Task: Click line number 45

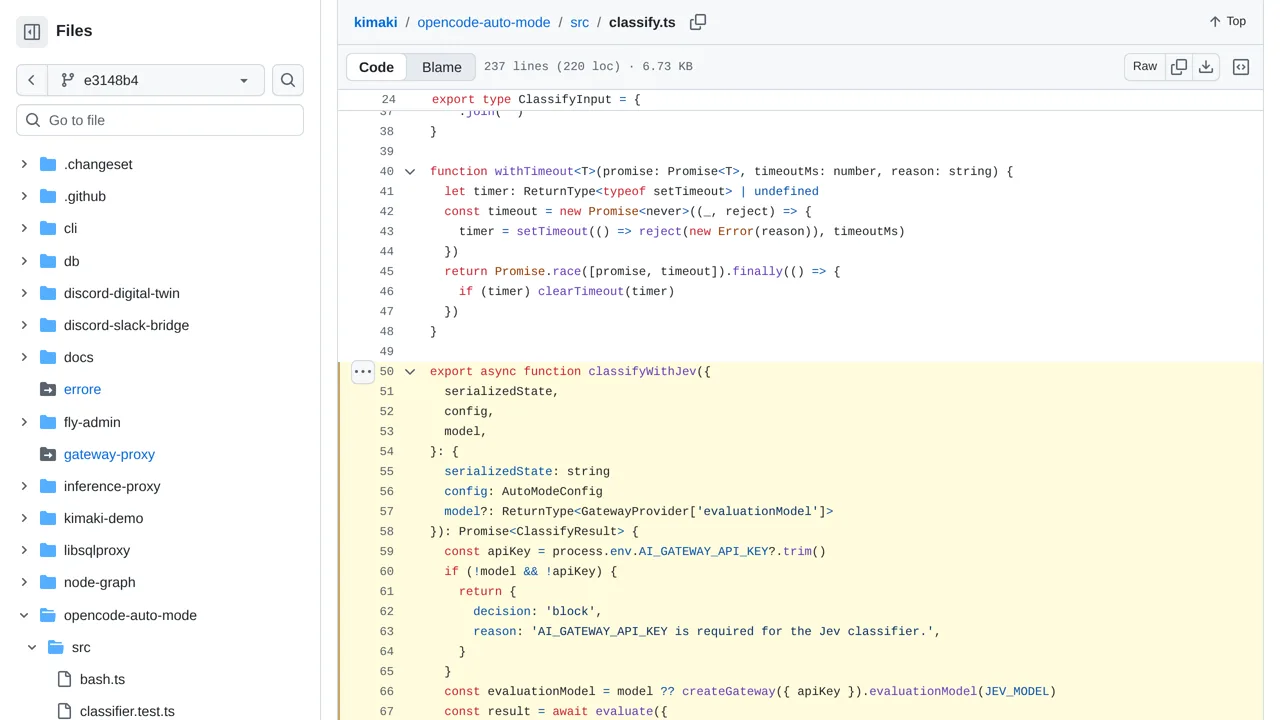Action: pos(386,271)
